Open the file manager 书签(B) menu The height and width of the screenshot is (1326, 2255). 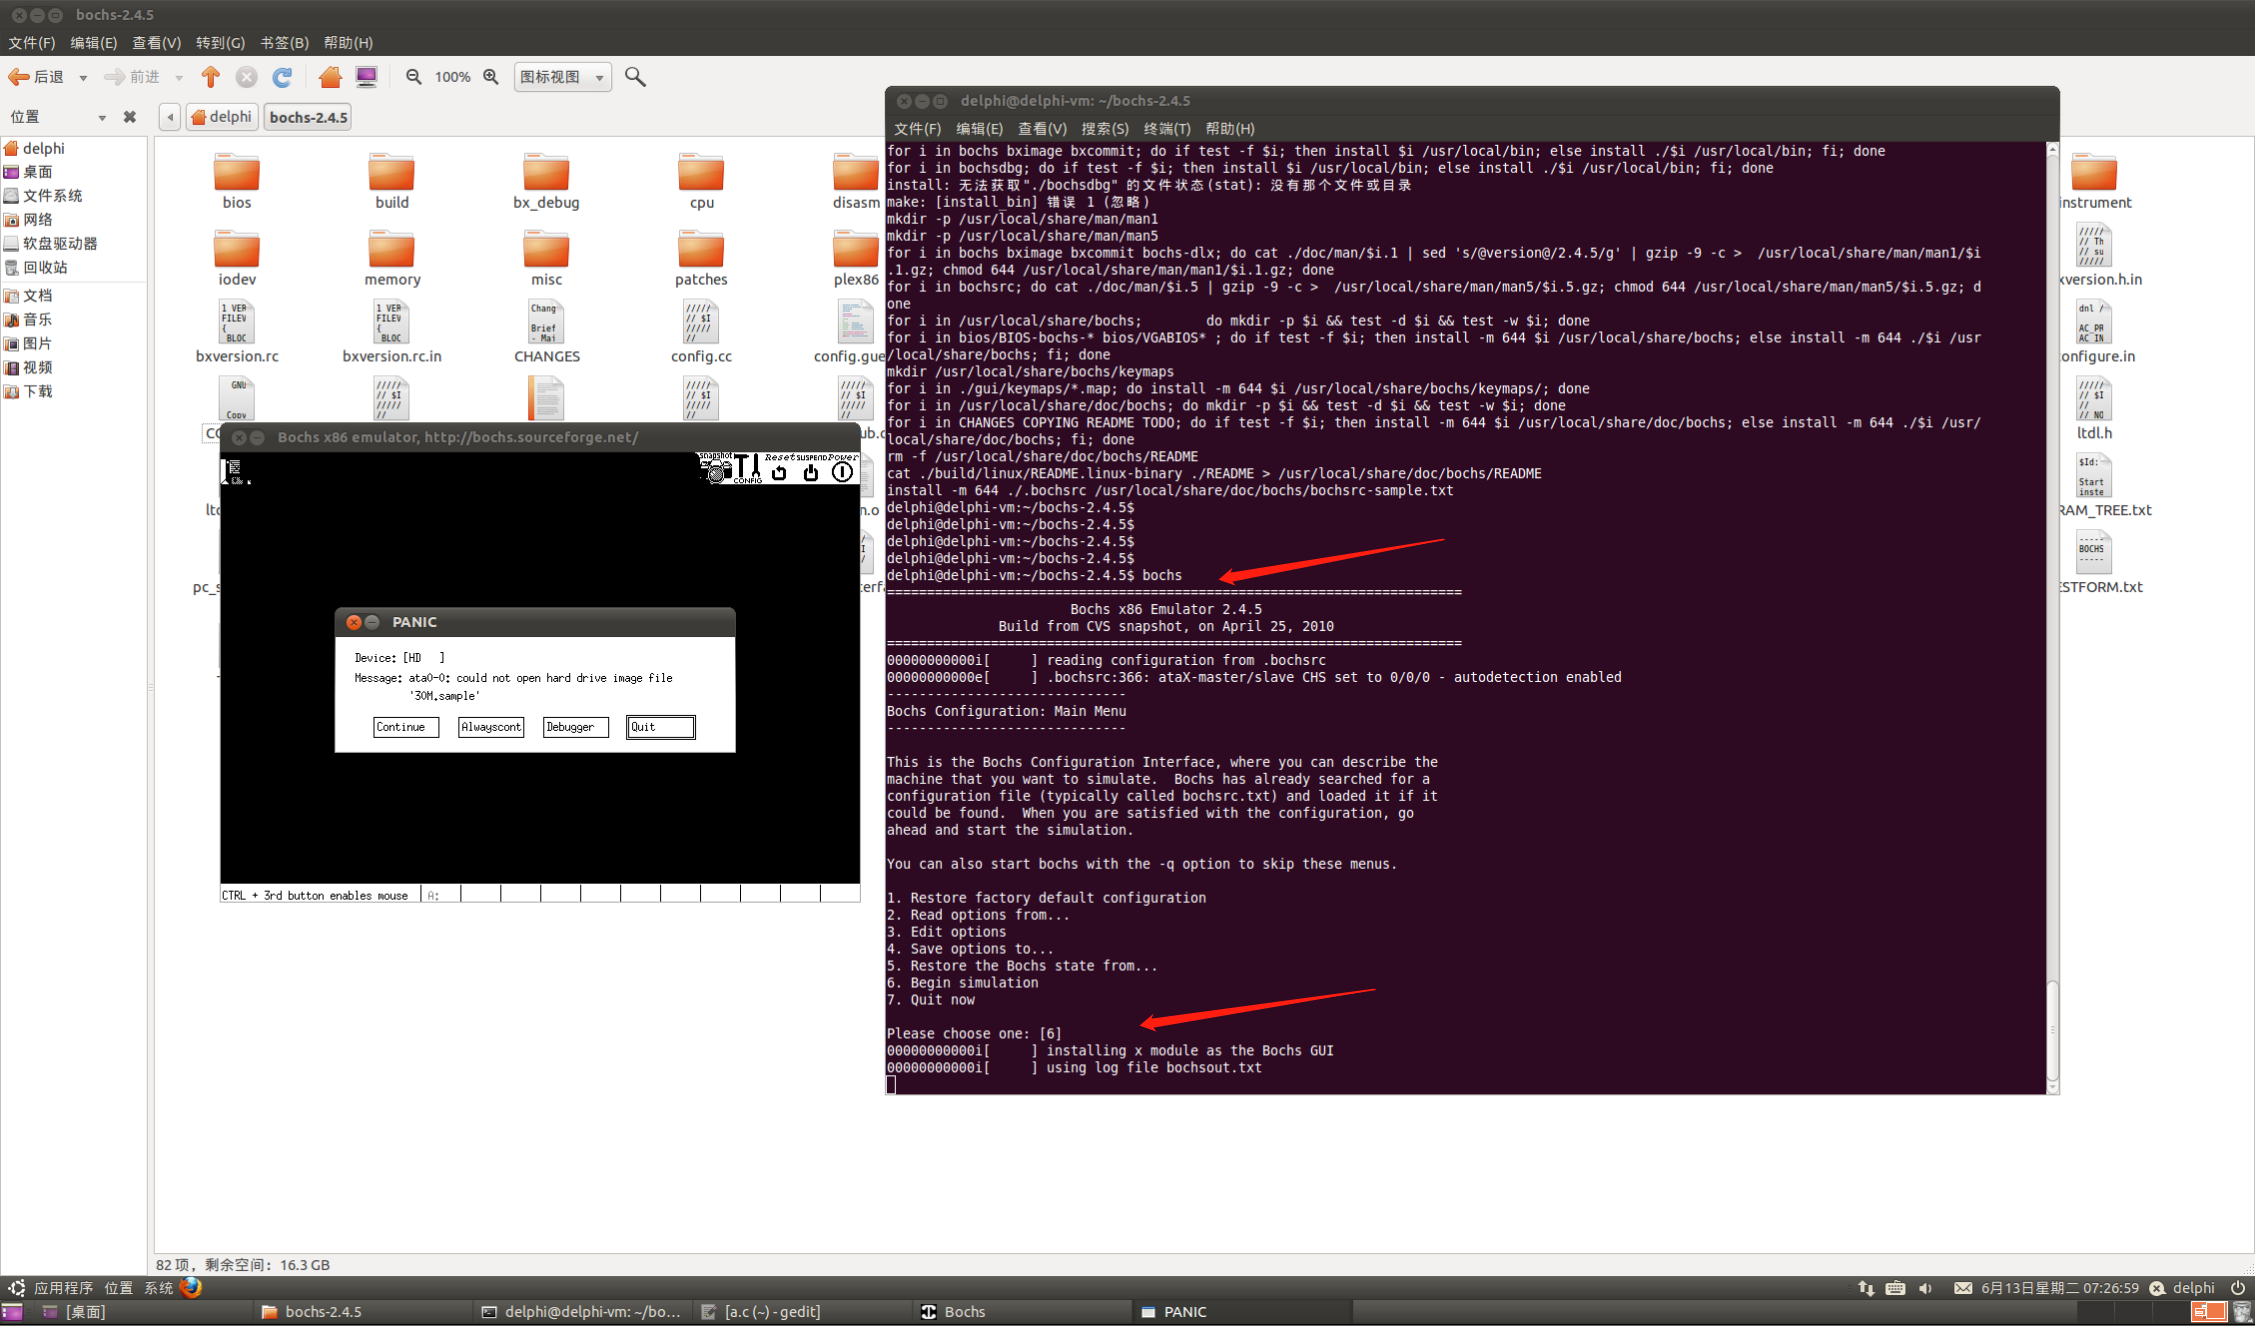[x=284, y=43]
